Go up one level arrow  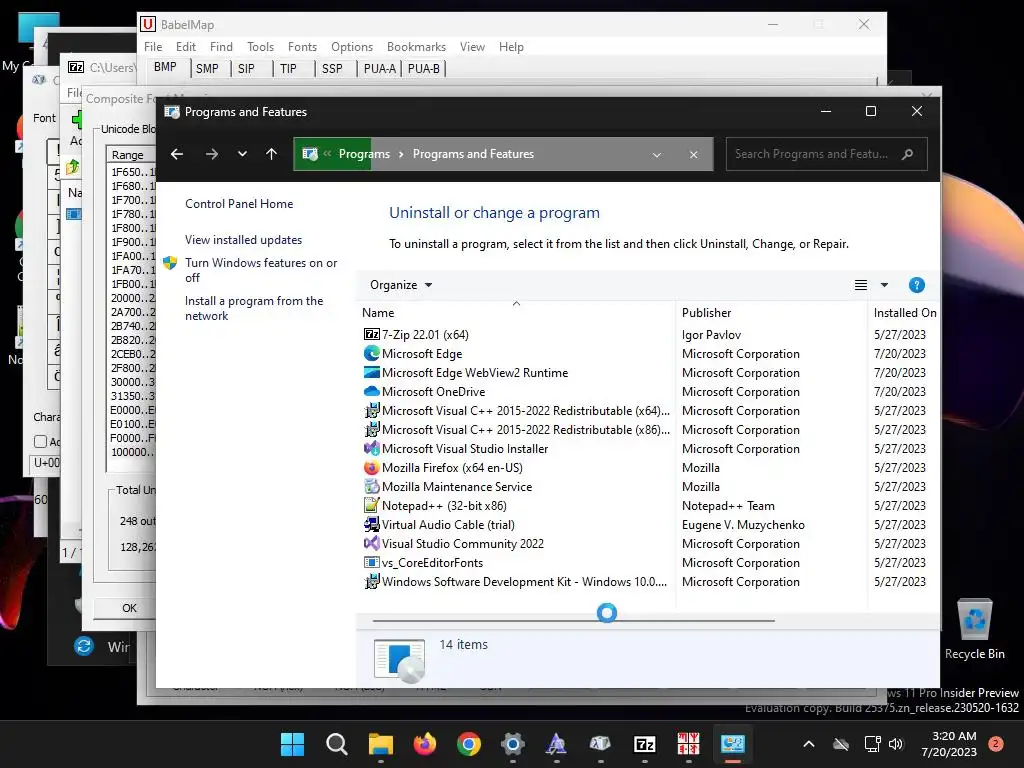tap(272, 154)
